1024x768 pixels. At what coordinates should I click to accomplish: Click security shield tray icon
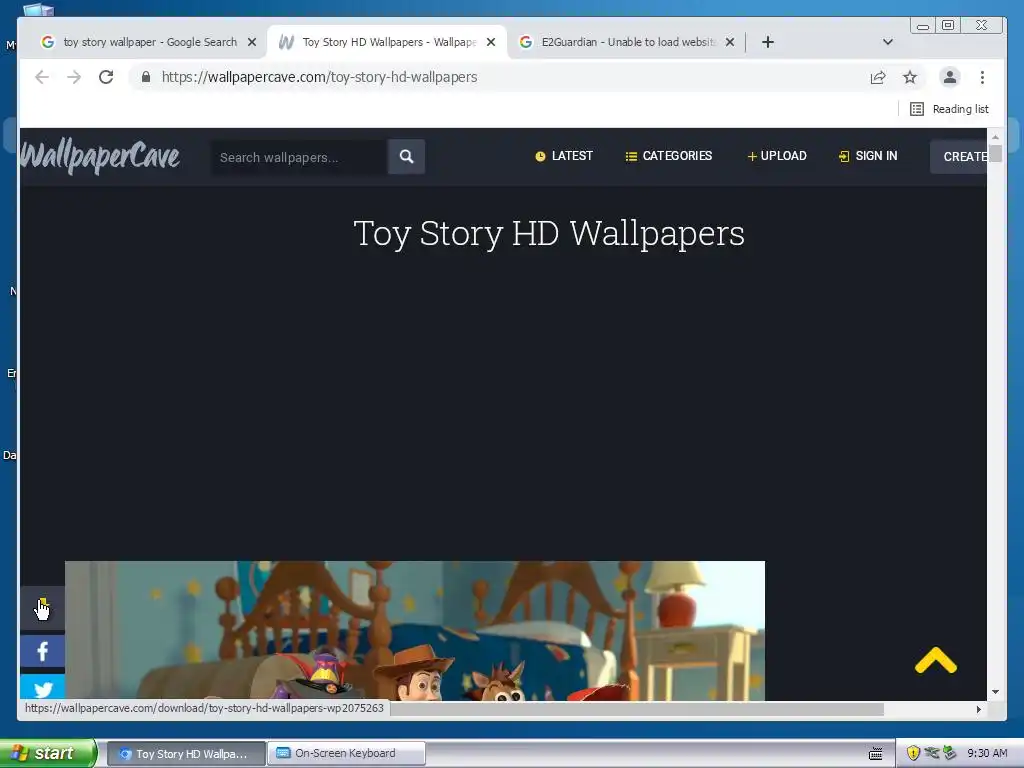click(913, 753)
